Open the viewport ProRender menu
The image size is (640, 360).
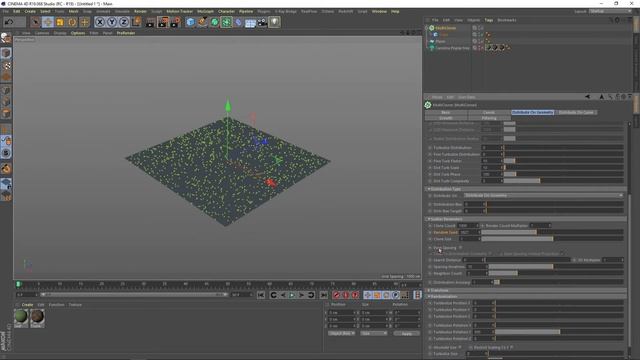[126, 33]
